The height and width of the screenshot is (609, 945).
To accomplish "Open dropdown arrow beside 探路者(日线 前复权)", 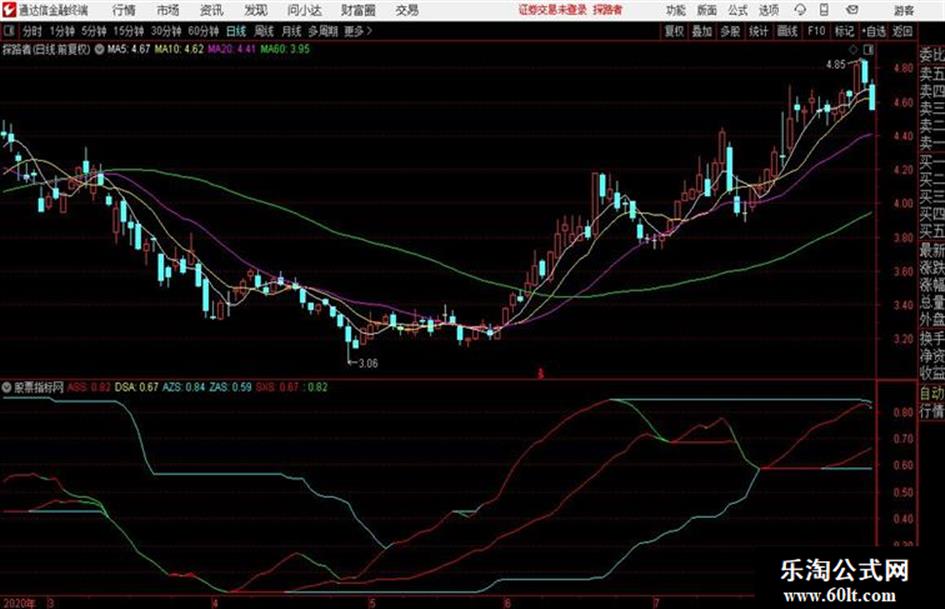I will (99, 49).
